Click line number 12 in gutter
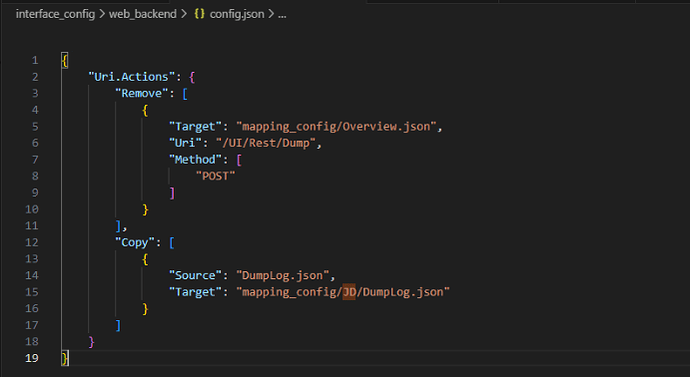This screenshot has width=690, height=377. click(32, 242)
